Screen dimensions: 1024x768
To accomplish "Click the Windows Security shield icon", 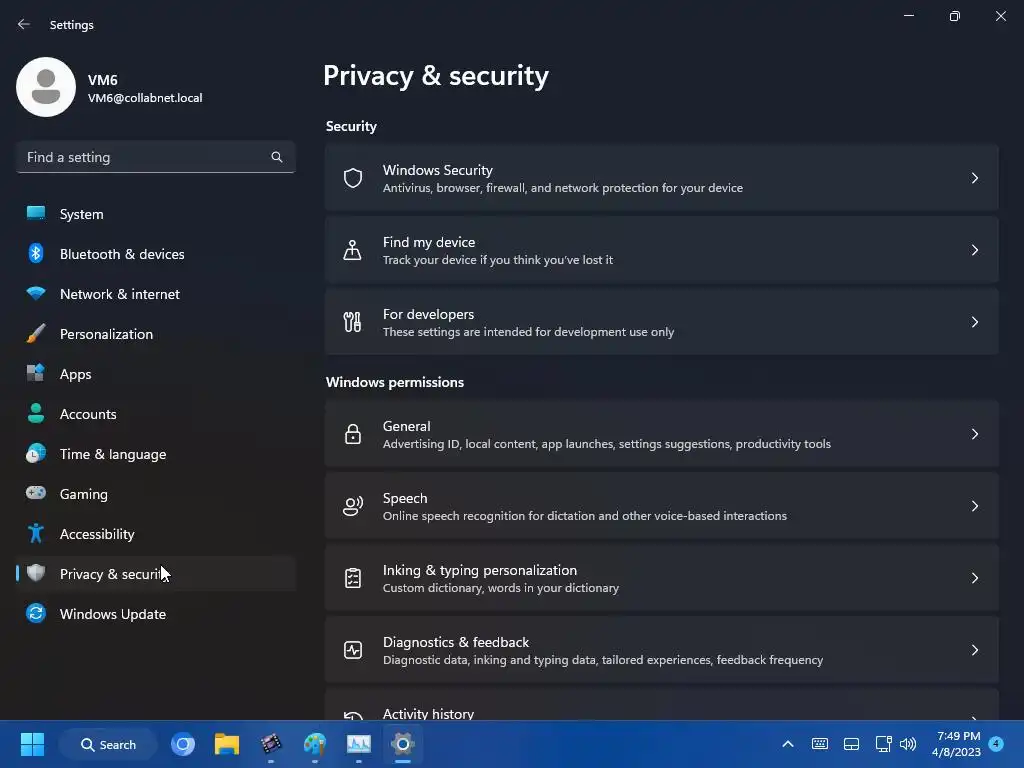I will coord(353,178).
